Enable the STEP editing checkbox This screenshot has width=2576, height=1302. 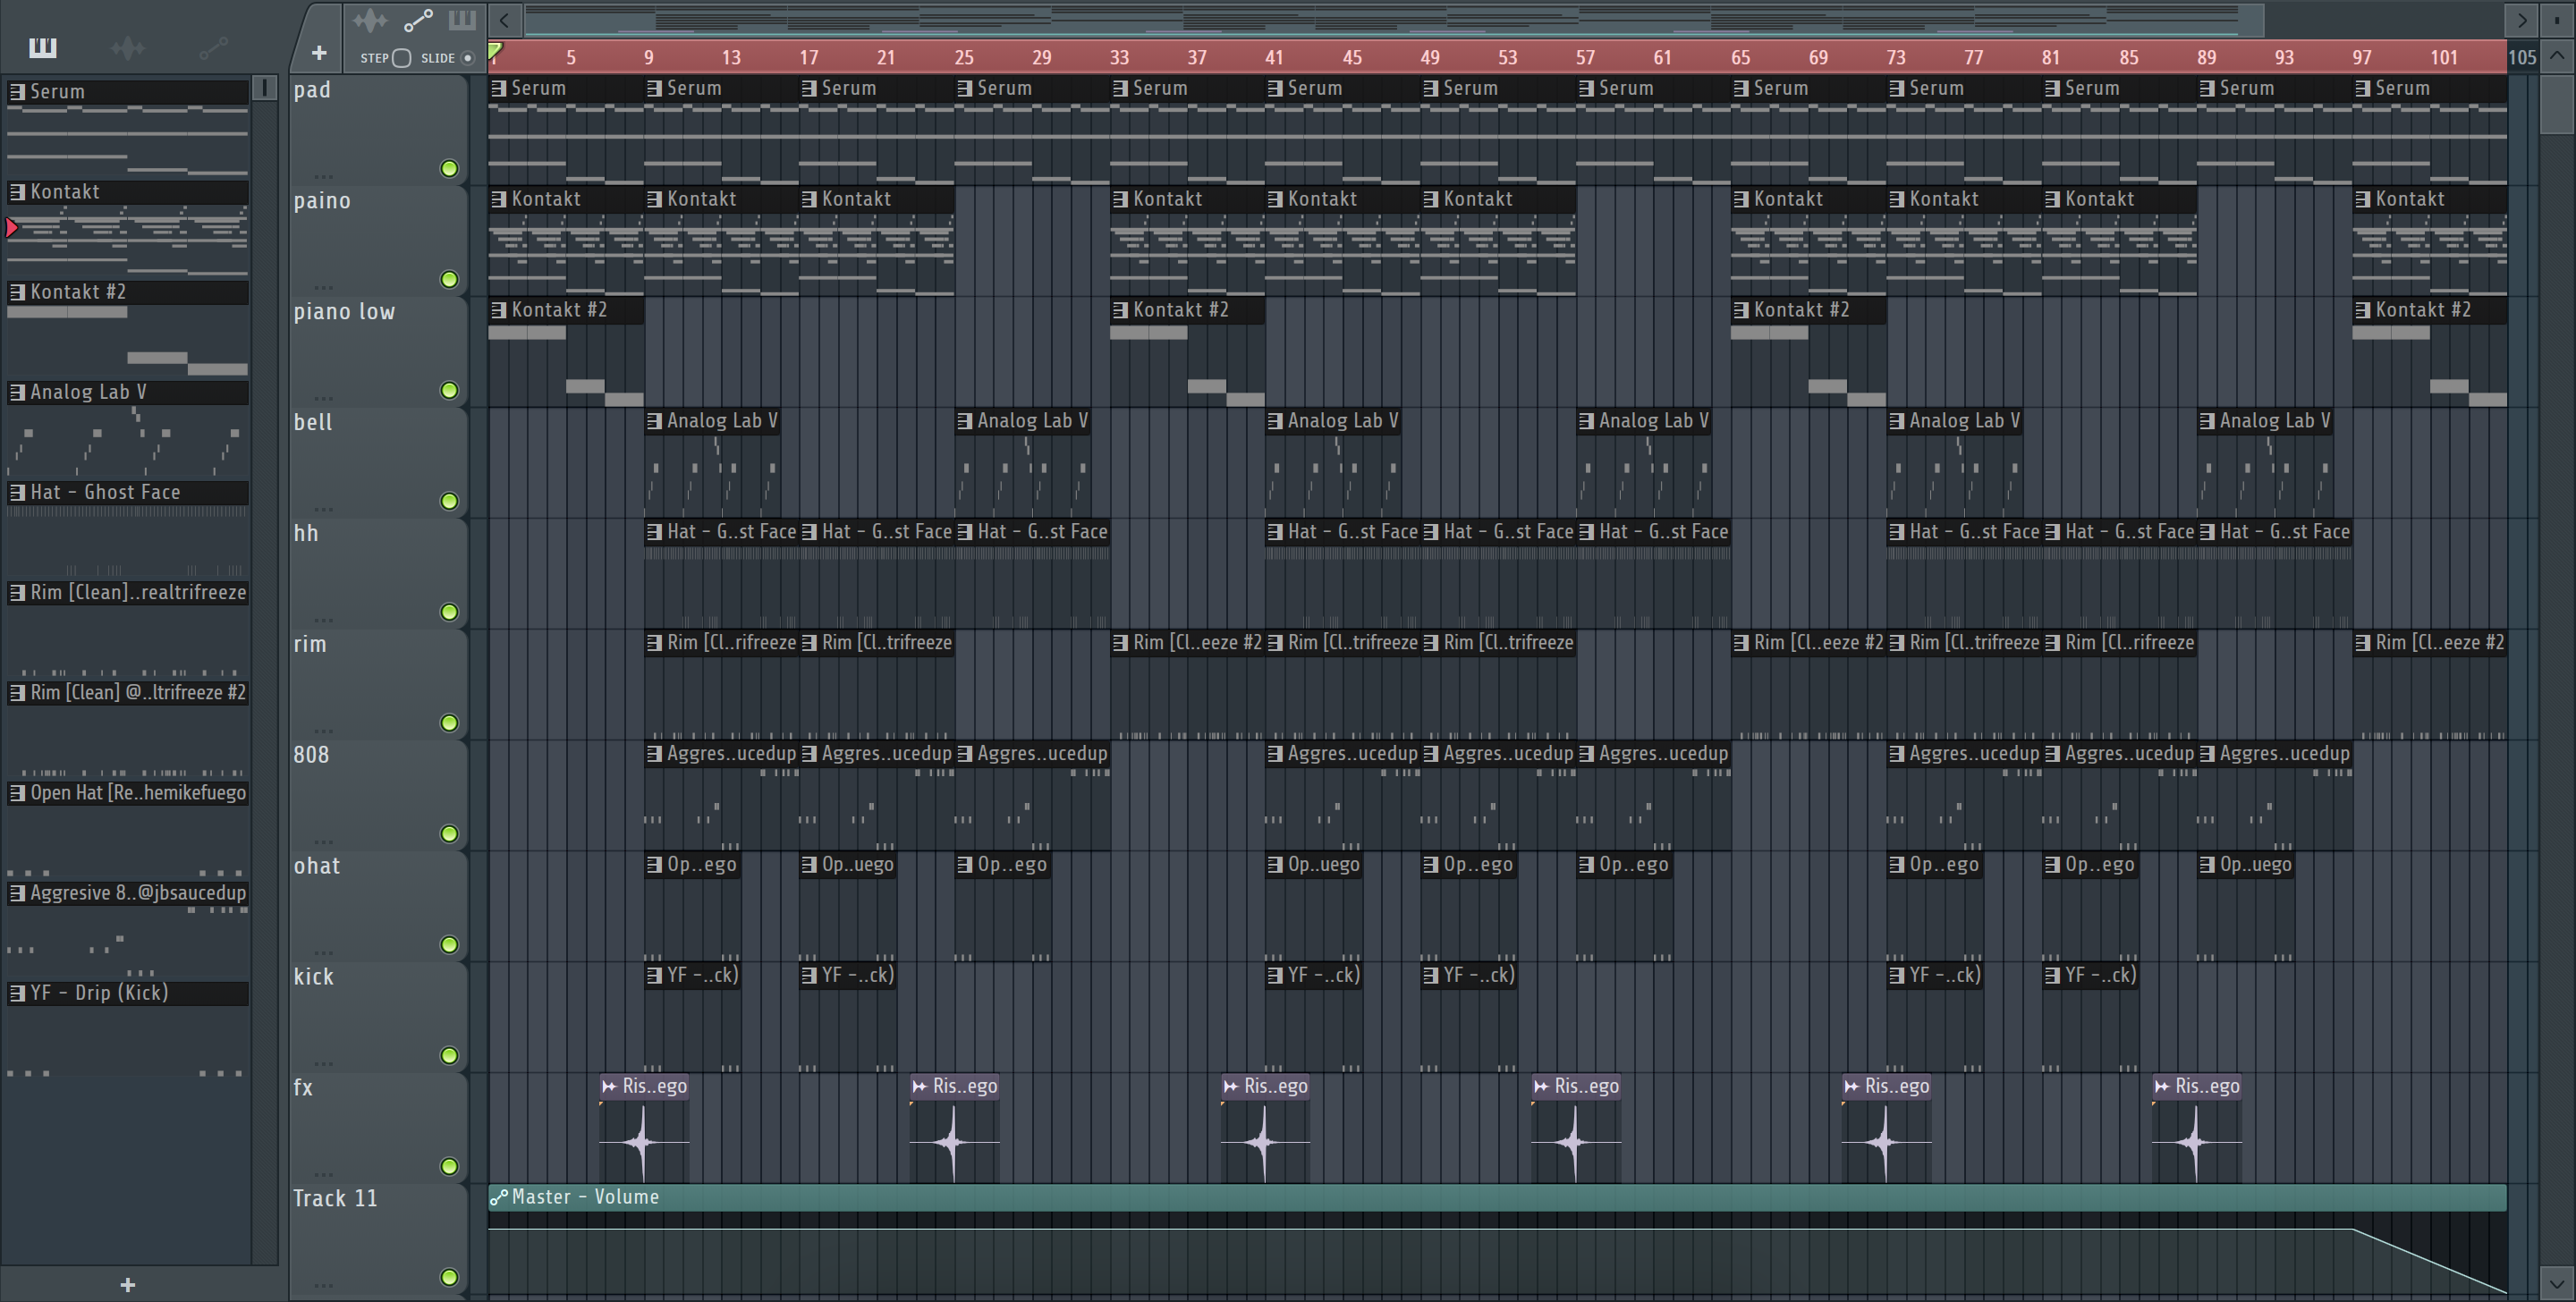tap(402, 58)
